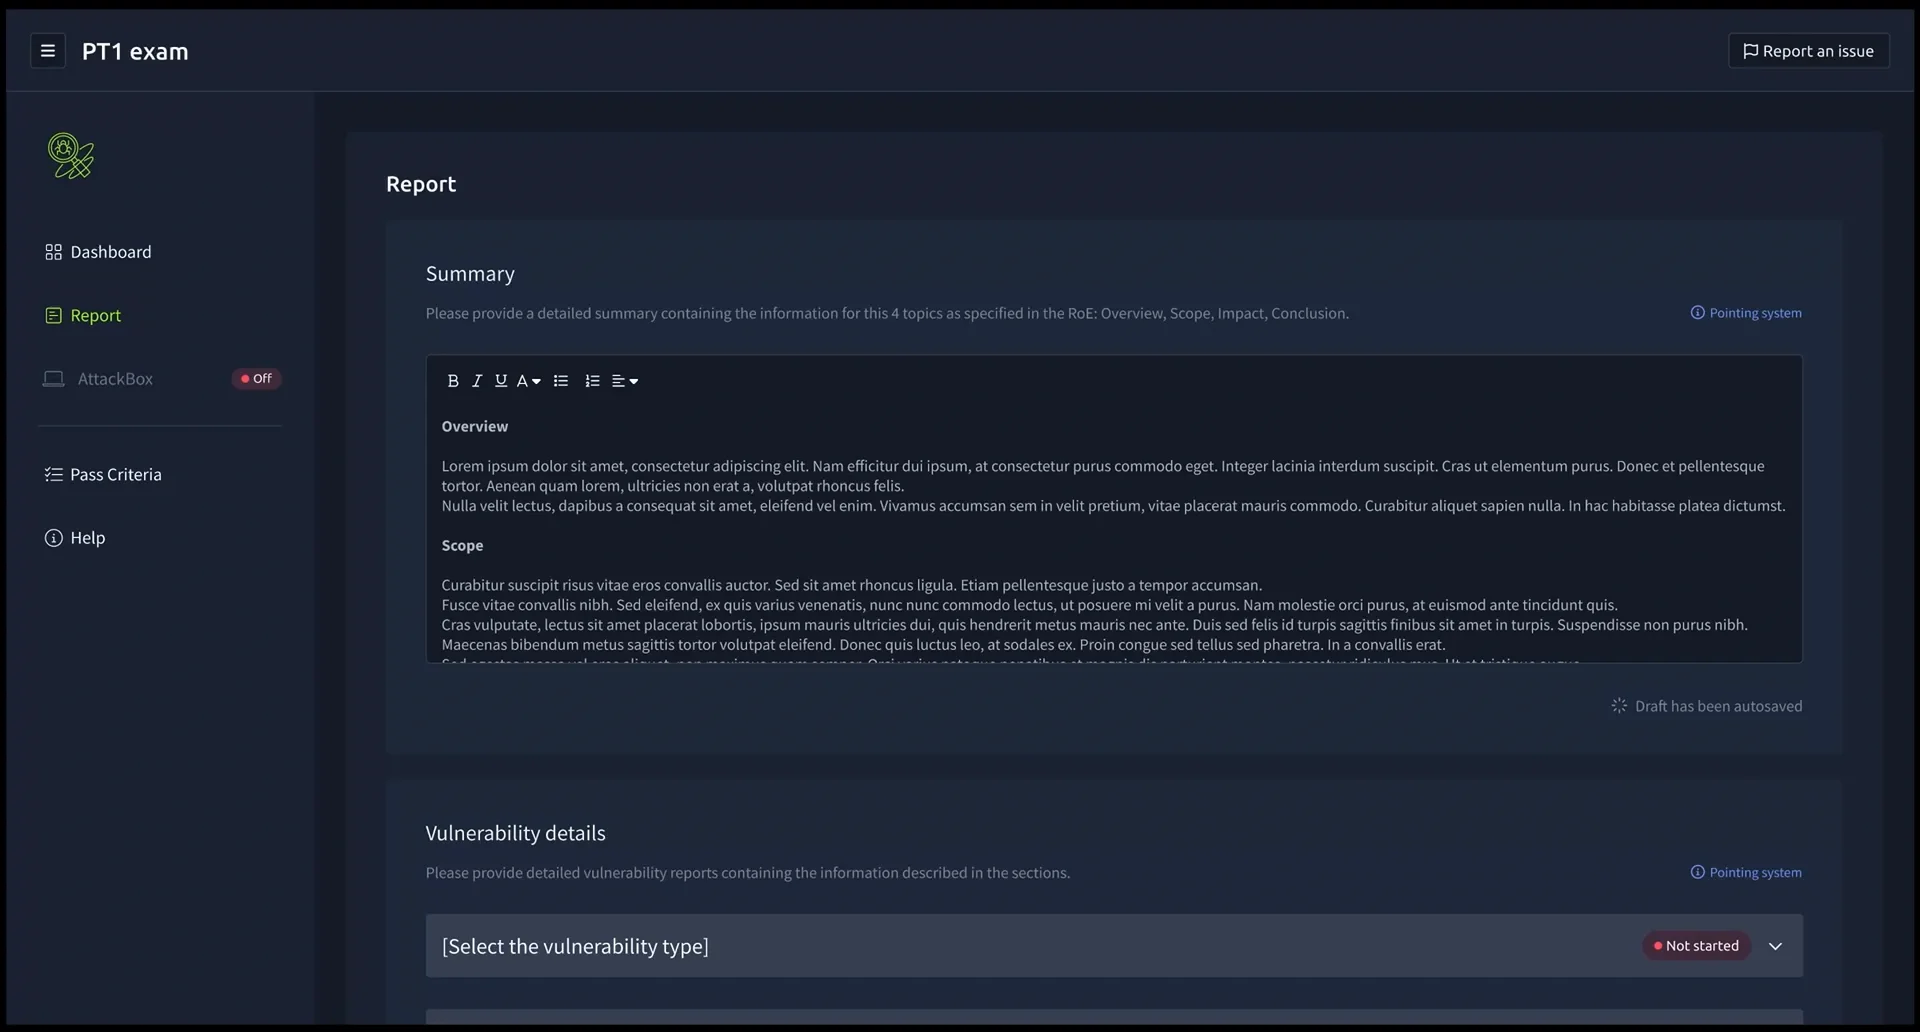The height and width of the screenshot is (1032, 1920).
Task: Insert a numbered list
Action: pyautogui.click(x=592, y=381)
